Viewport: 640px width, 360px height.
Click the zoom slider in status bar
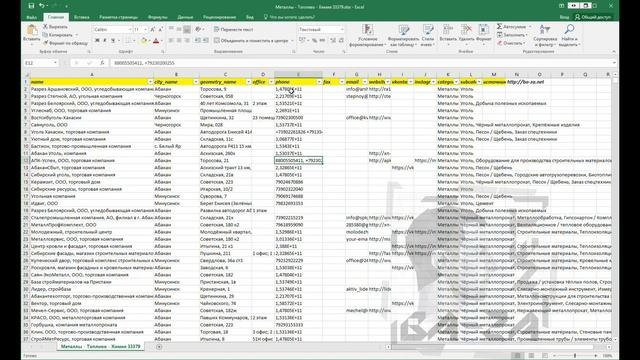575,356
